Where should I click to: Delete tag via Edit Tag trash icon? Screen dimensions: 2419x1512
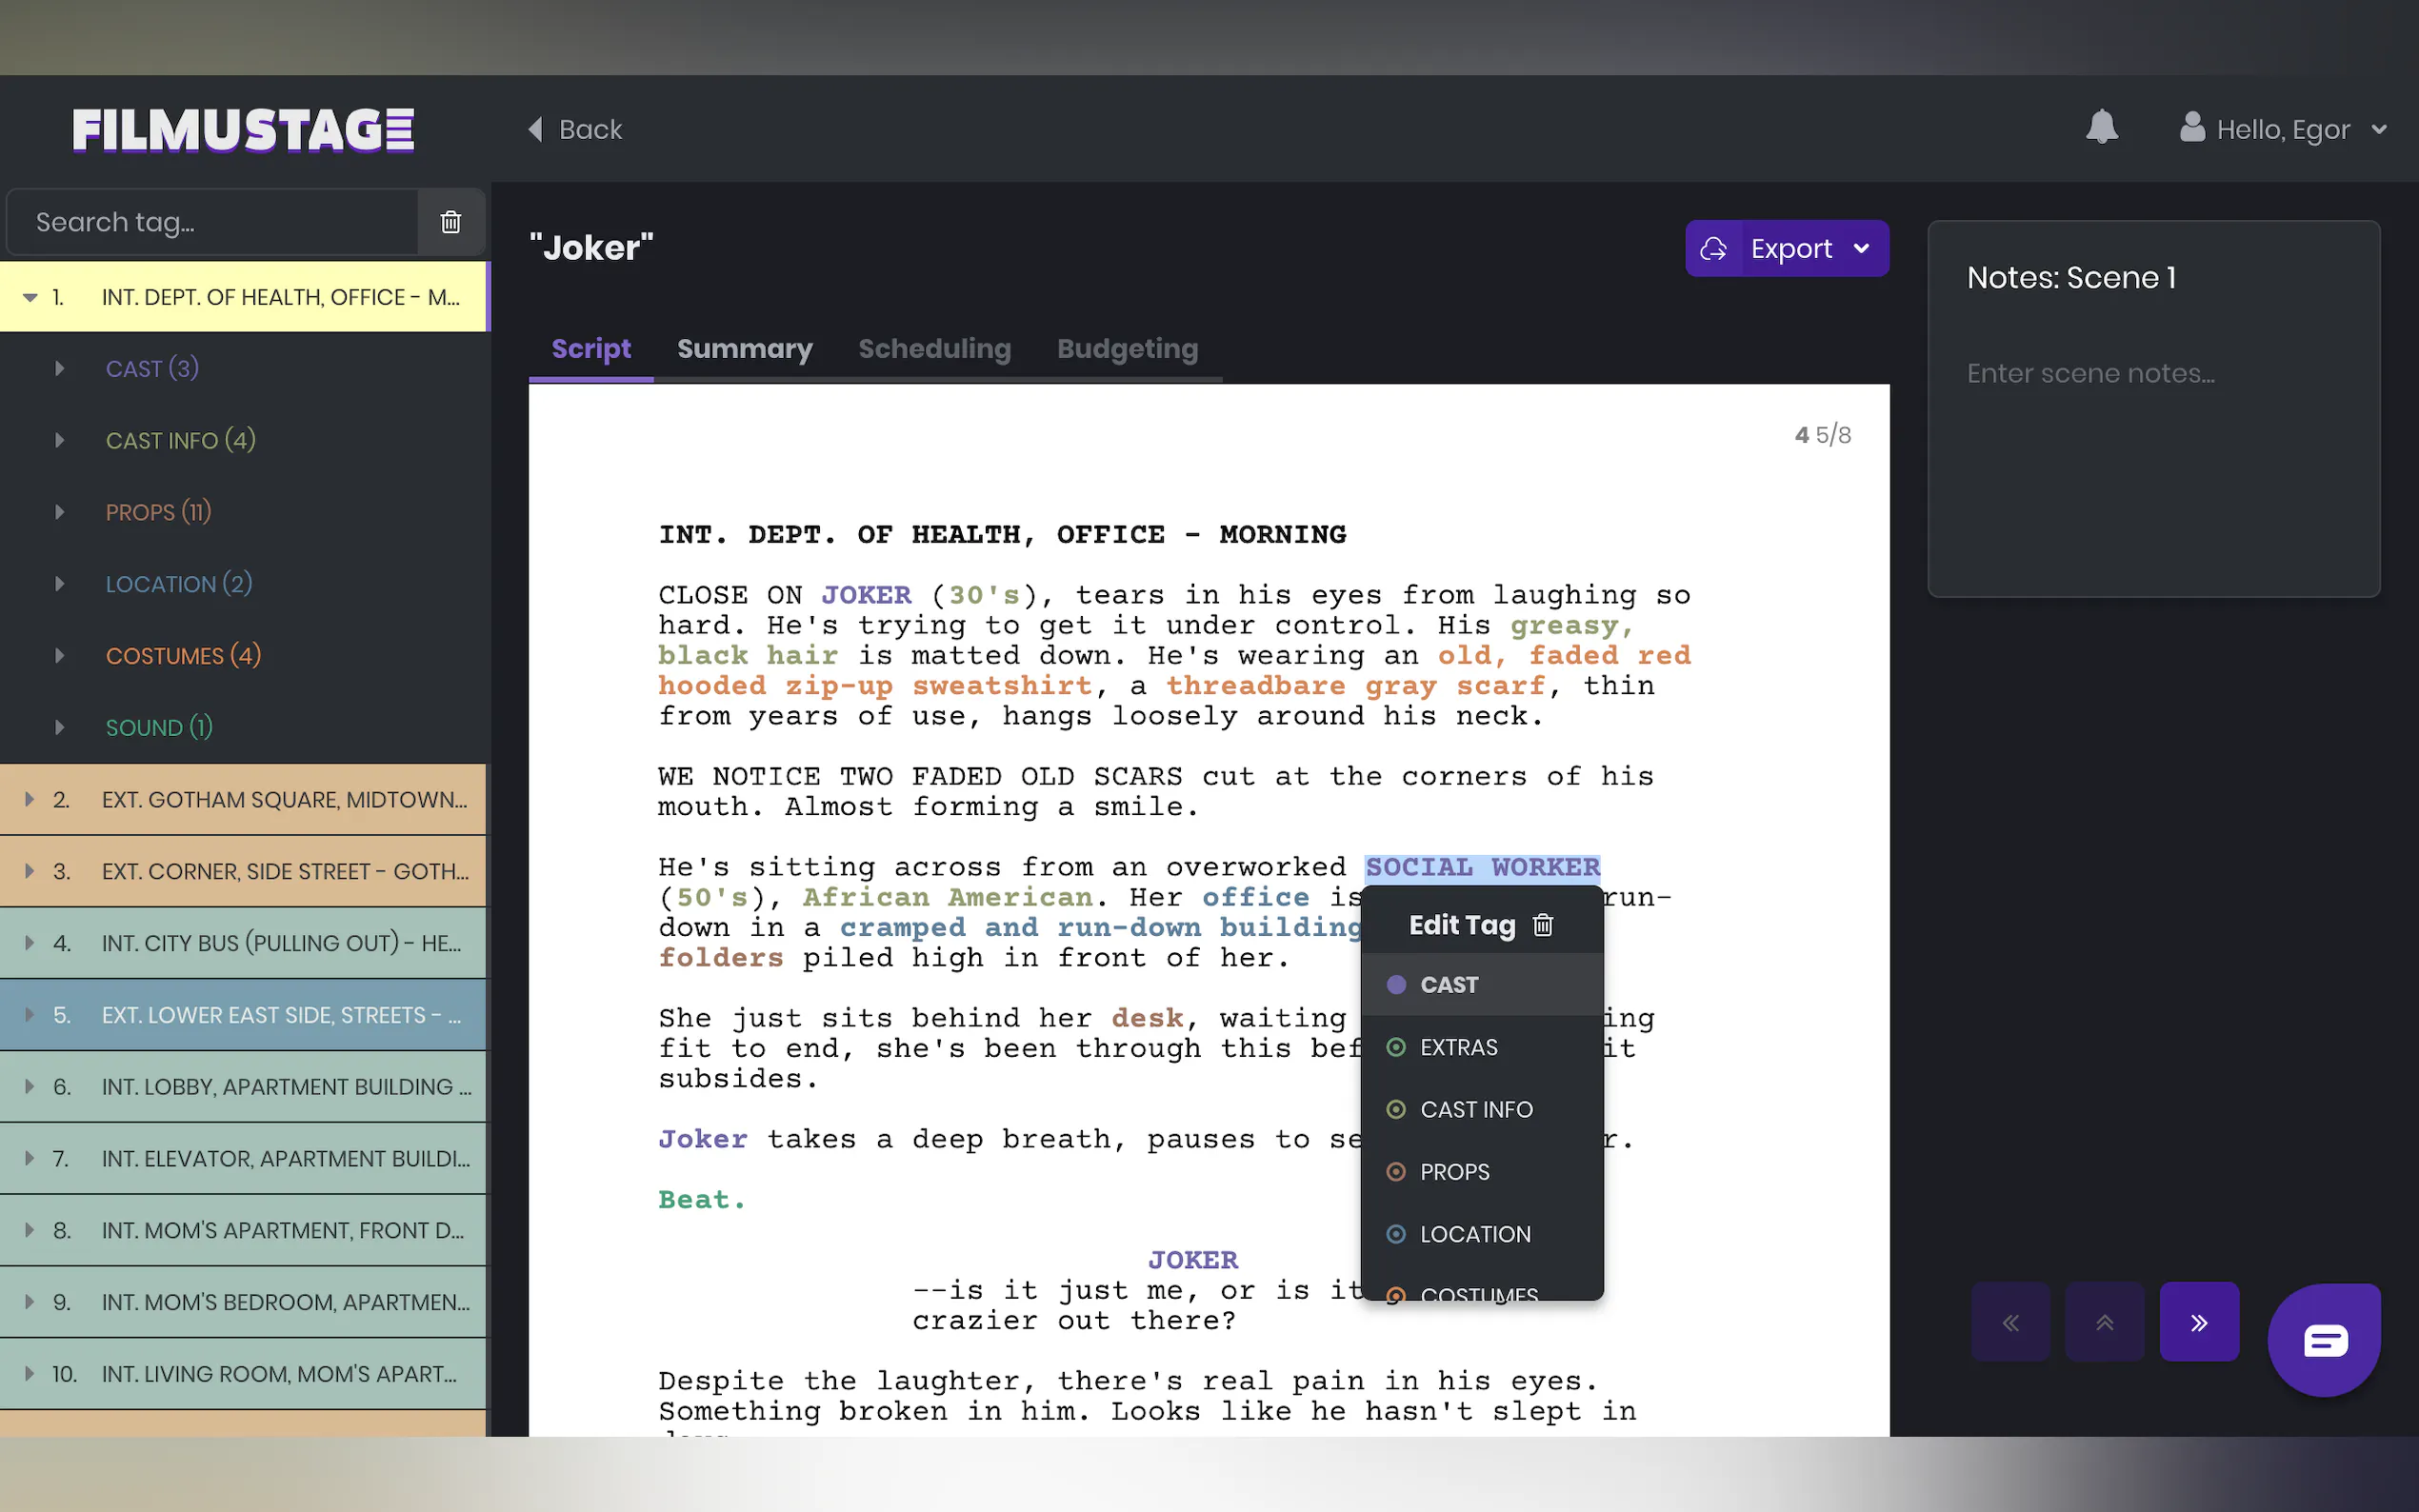(1543, 925)
